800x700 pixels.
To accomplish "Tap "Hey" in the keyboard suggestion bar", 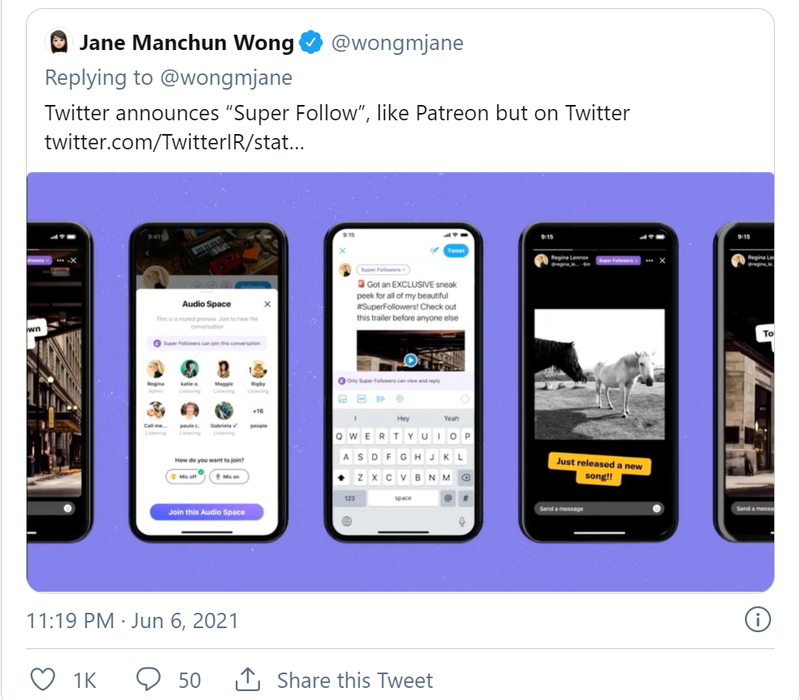I will click(x=403, y=417).
